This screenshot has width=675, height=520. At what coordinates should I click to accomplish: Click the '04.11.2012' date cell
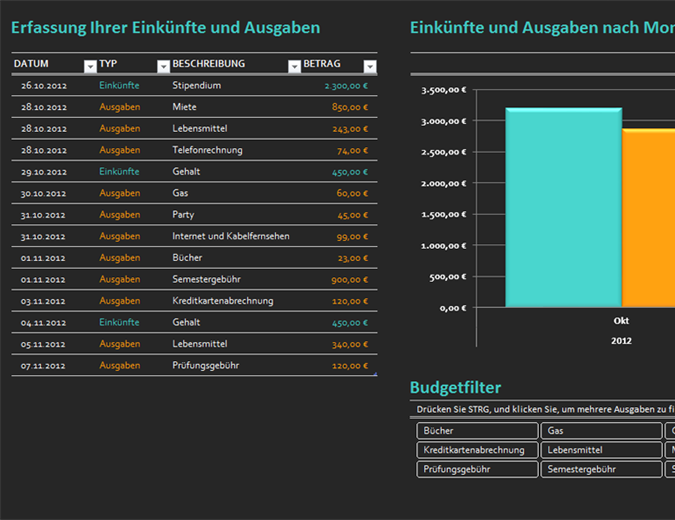43,322
